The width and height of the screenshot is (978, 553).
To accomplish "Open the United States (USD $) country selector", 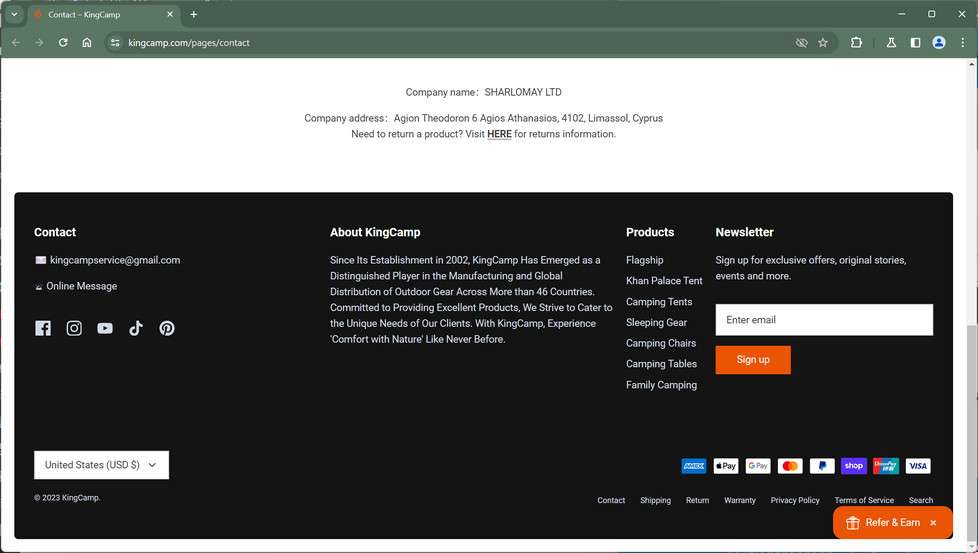I will pos(101,465).
